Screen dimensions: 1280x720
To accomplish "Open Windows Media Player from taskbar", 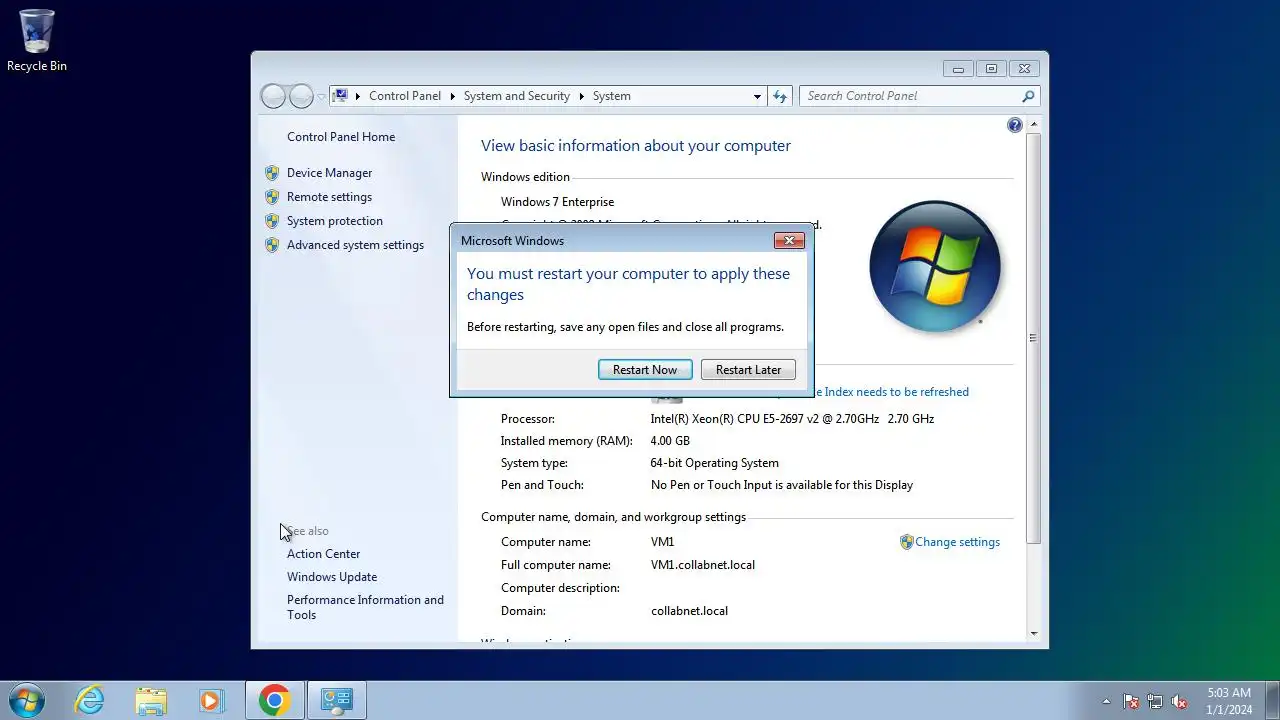I will point(211,700).
